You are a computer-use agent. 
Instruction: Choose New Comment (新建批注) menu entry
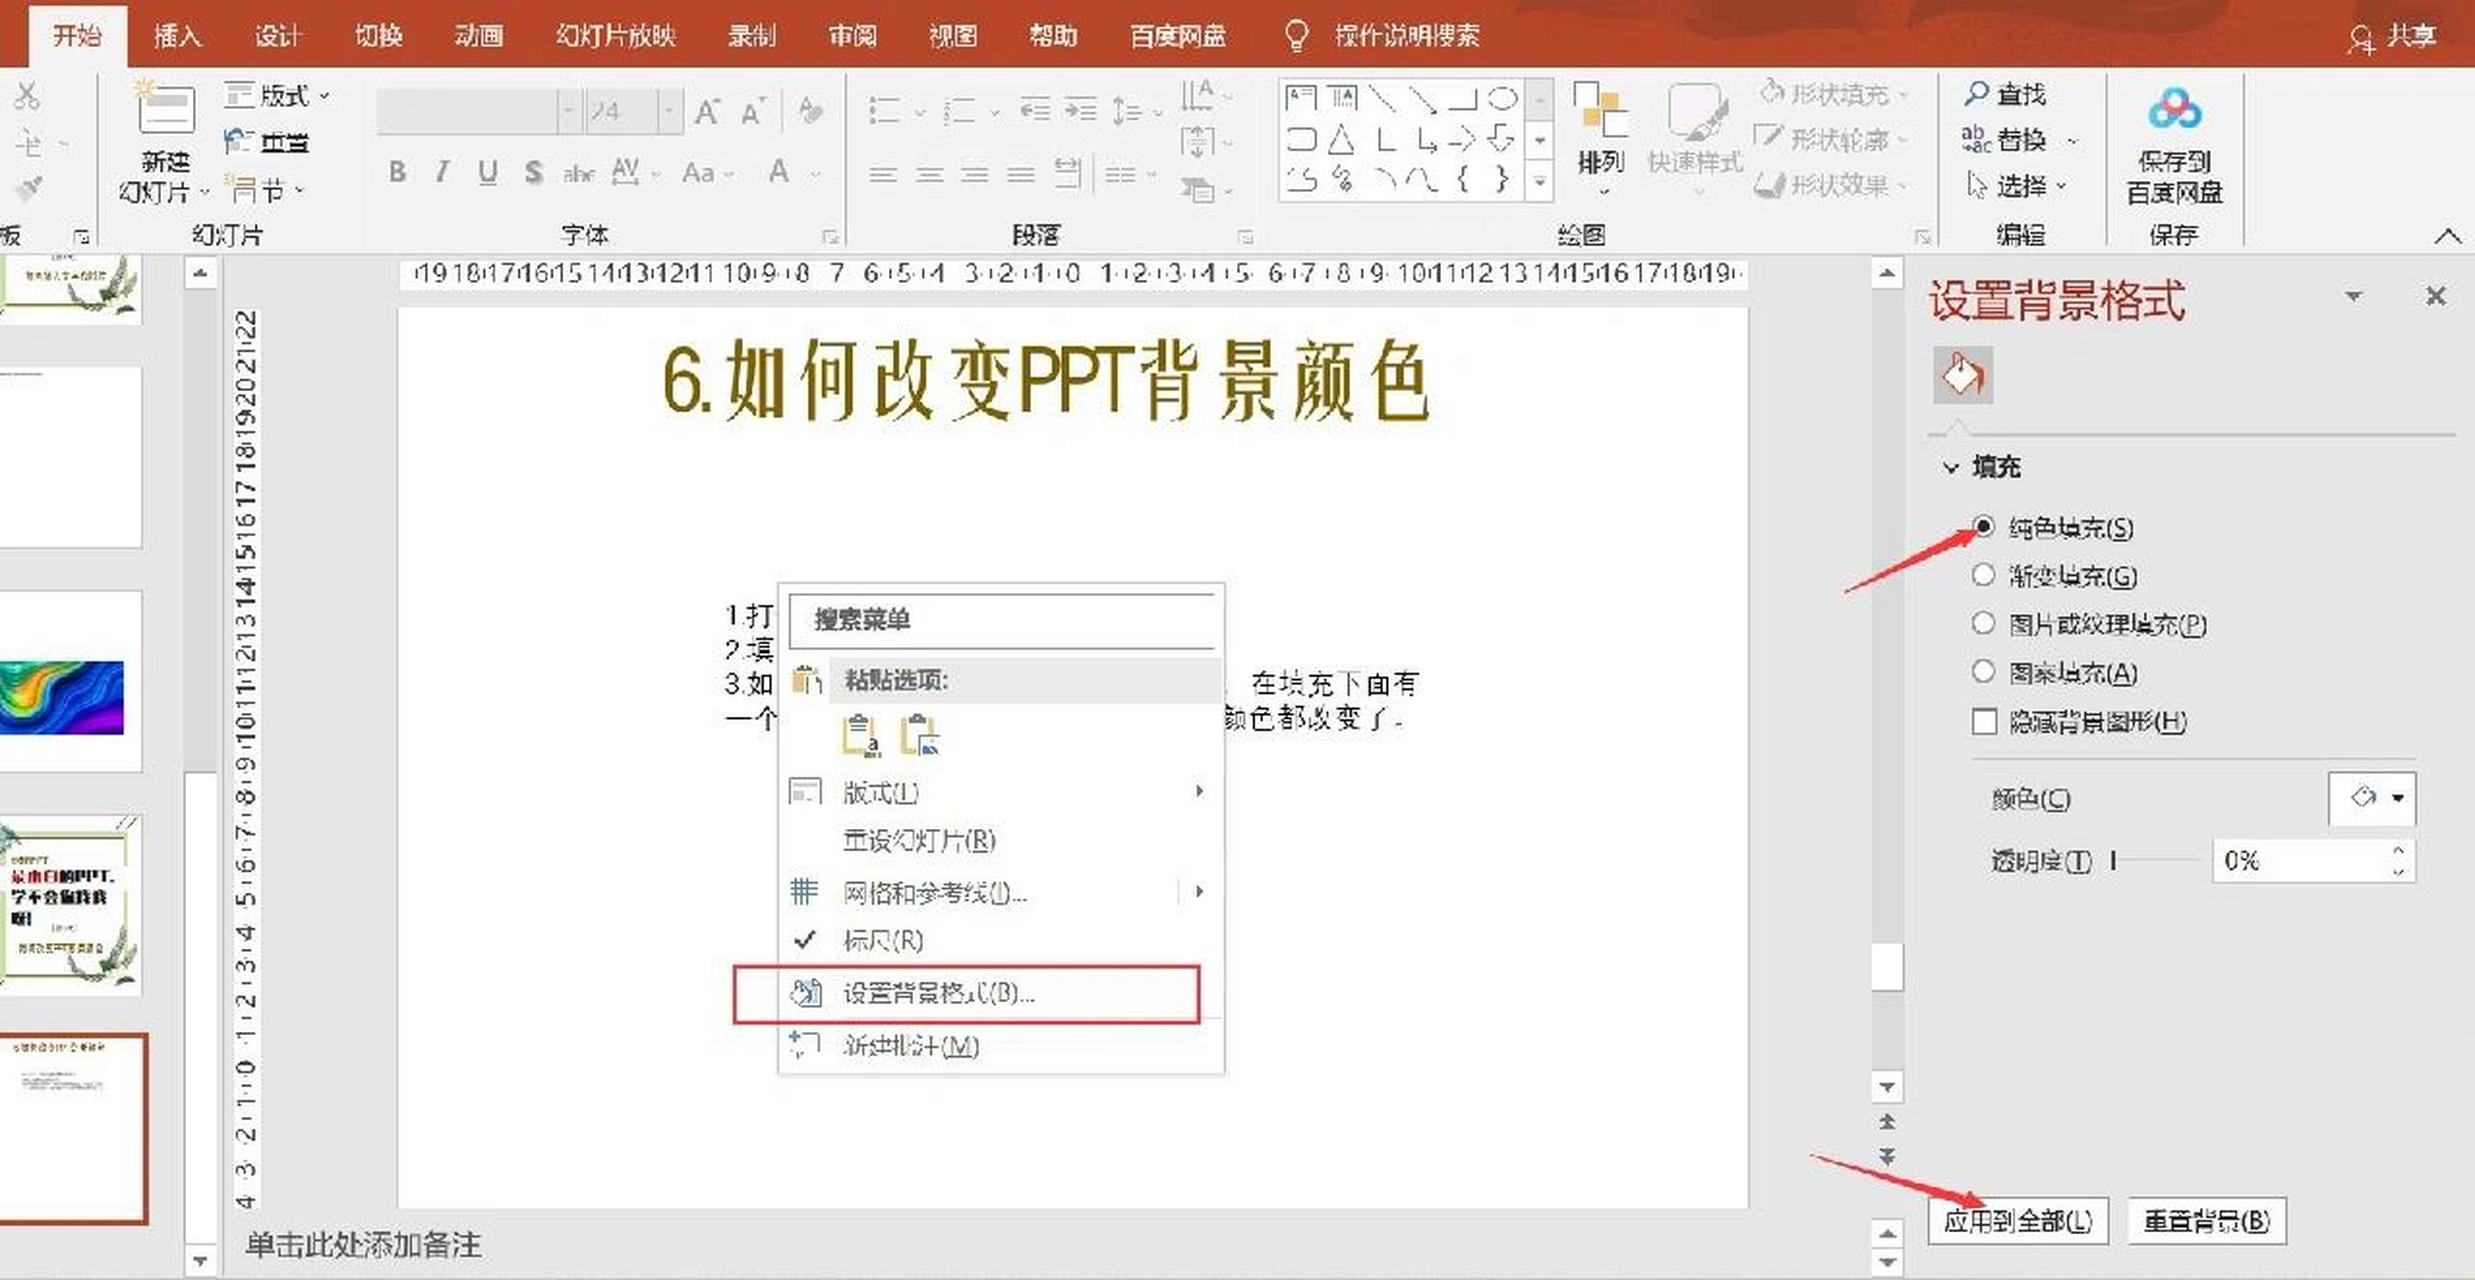(x=1000, y=1046)
